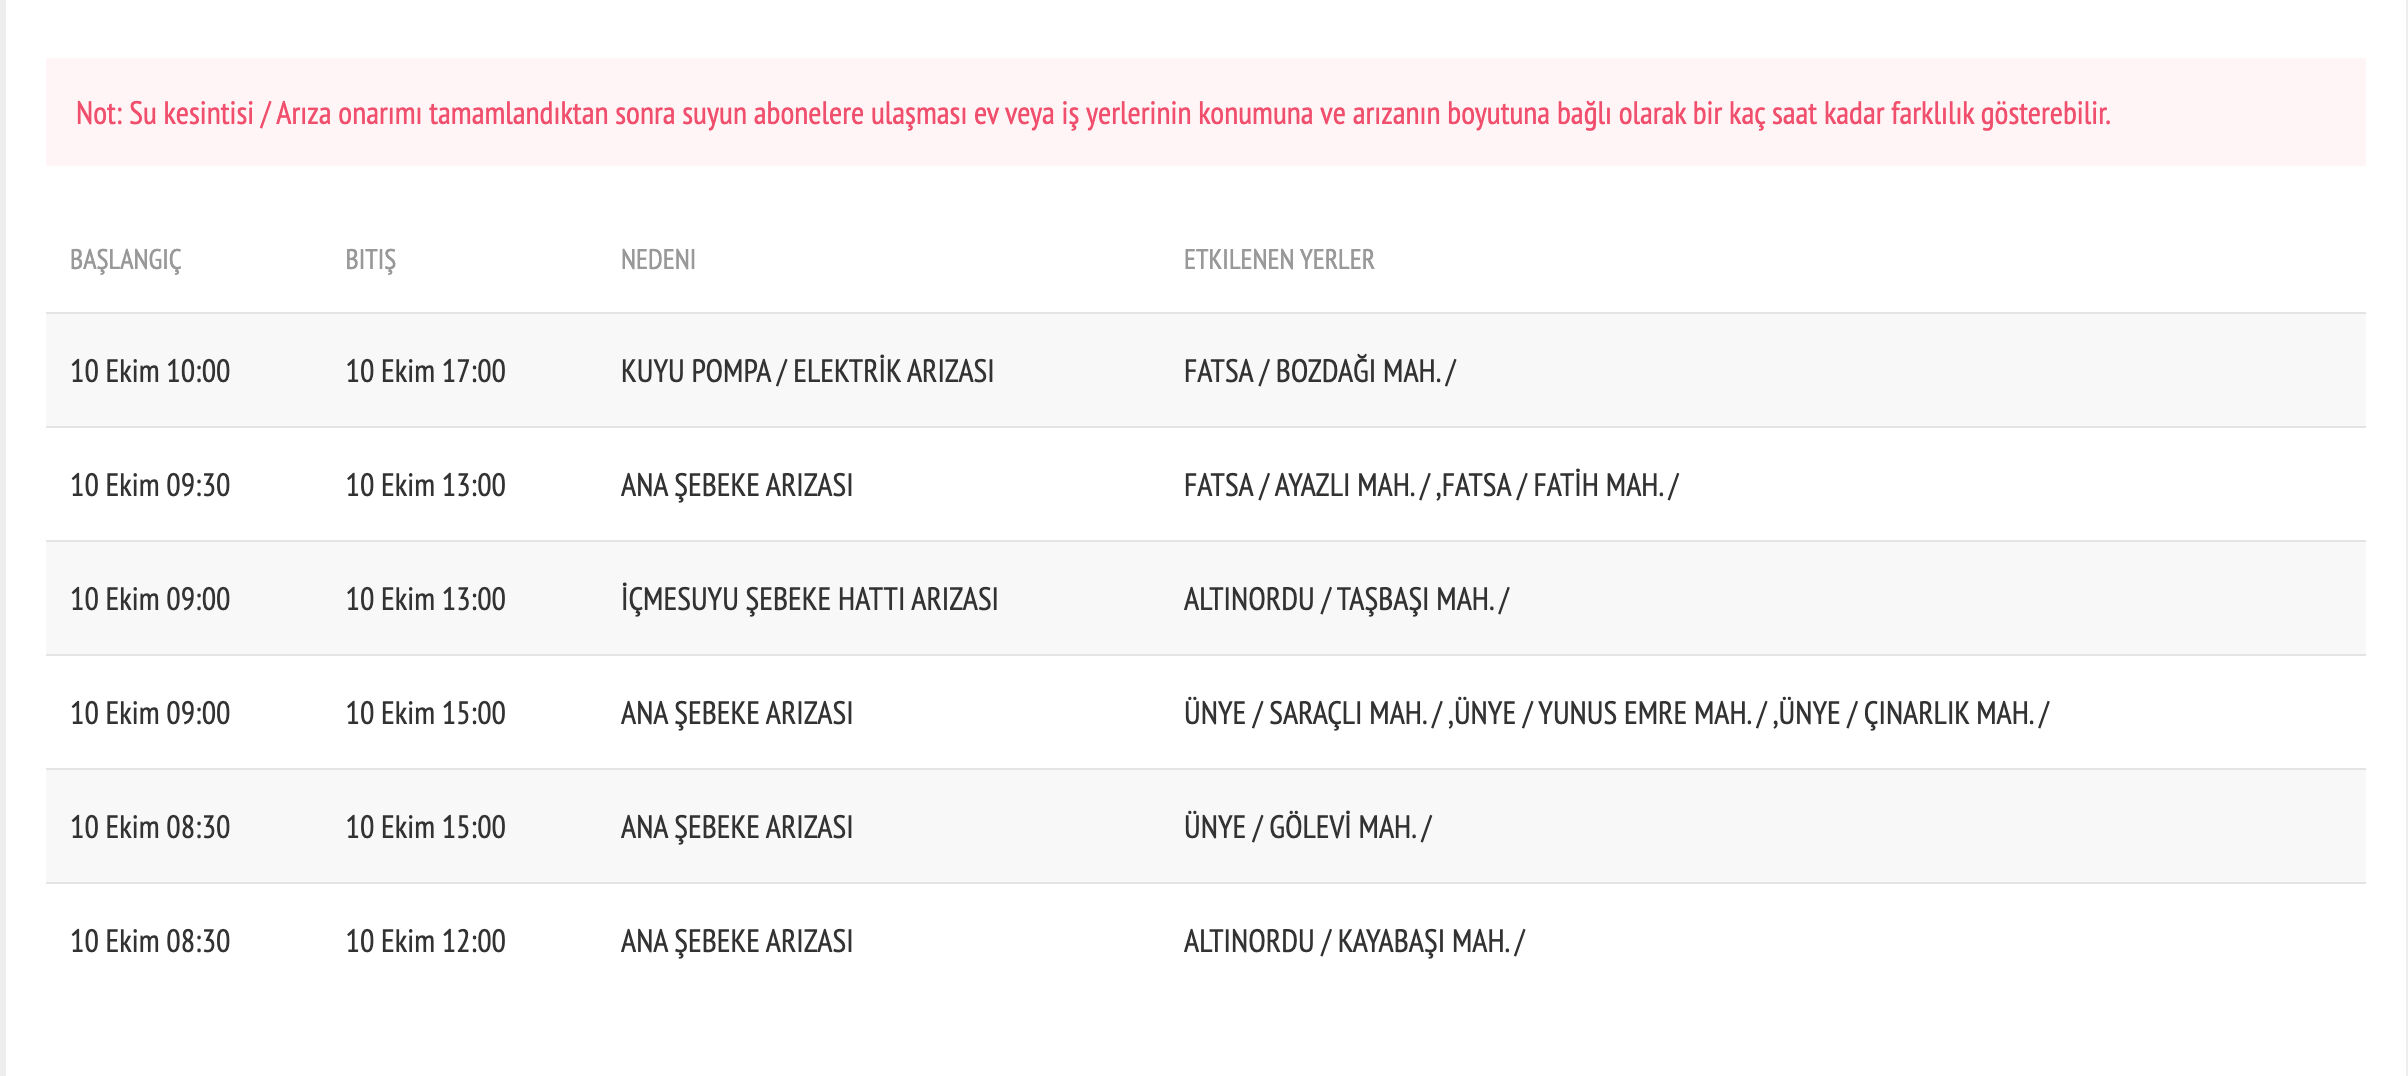Click the 10 Ekim 10:00 start time cell
2408x1076 pixels.
coord(150,371)
